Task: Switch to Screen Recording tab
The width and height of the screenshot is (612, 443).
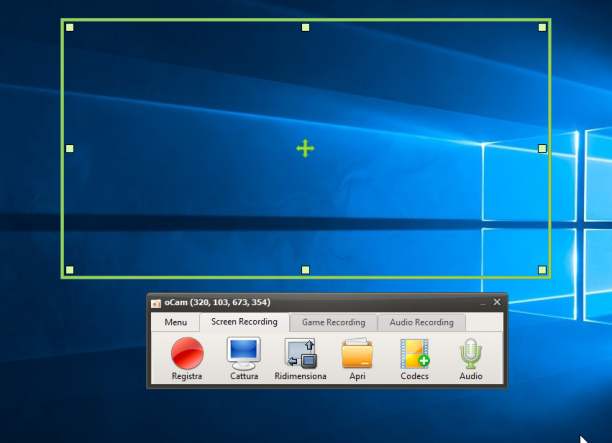Action: [244, 322]
